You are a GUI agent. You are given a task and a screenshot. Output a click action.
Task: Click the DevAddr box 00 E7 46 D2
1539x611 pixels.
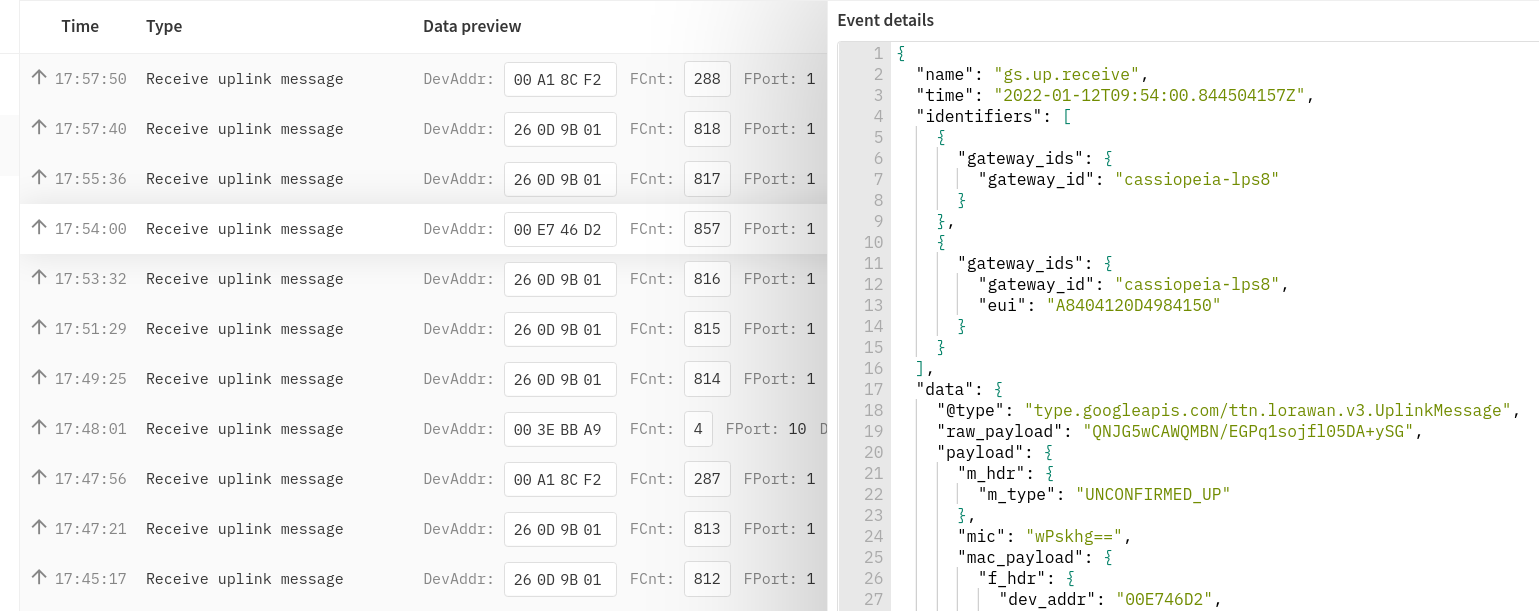coord(559,229)
